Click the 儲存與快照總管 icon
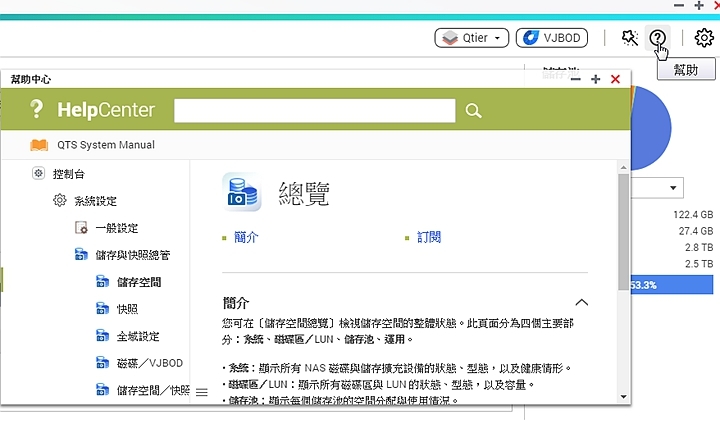Screen dimensions: 720x424 click(81, 254)
